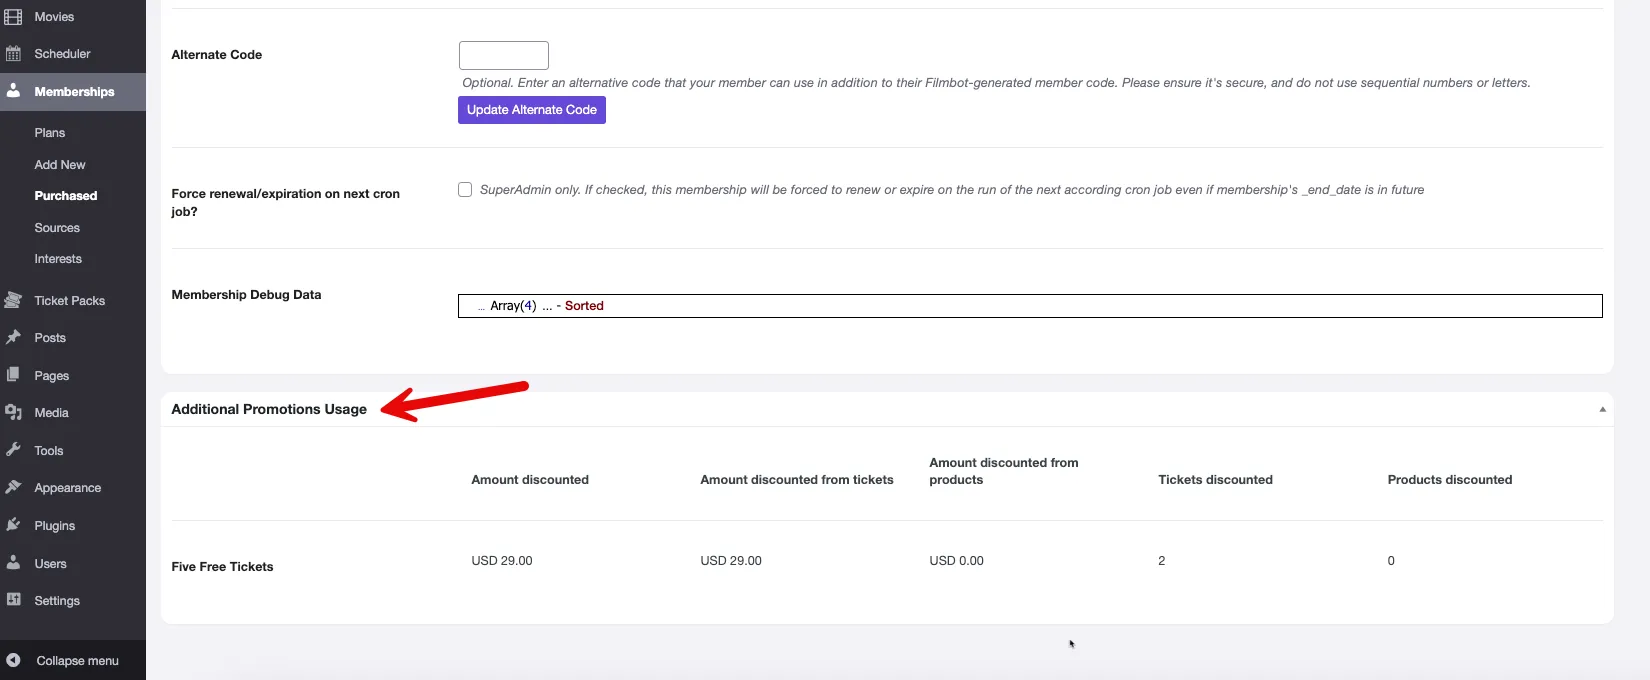The image size is (1650, 680).
Task: Click the Appearance paintbrush icon
Action: [13, 487]
